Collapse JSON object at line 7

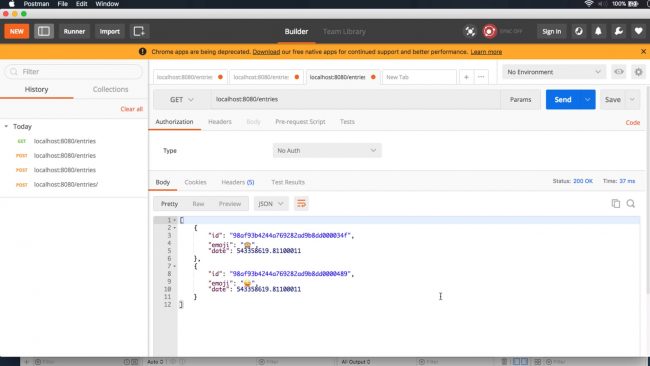pyautogui.click(x=175, y=266)
